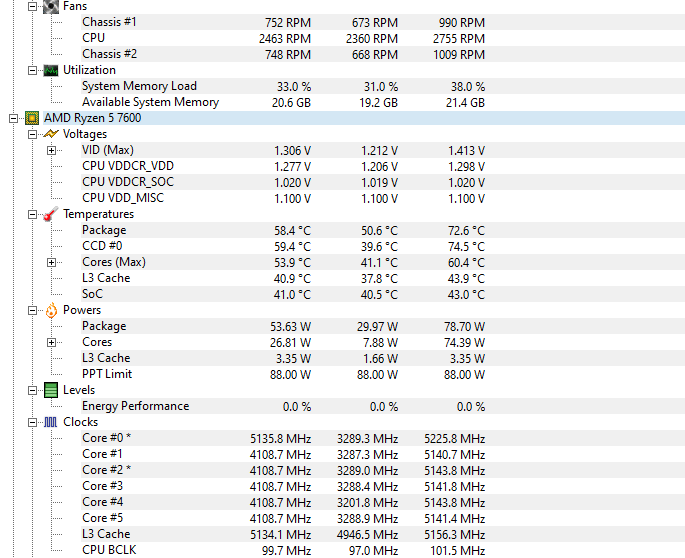The image size is (685, 558).
Task: Collapse the Fans group
Action: (32, 7)
